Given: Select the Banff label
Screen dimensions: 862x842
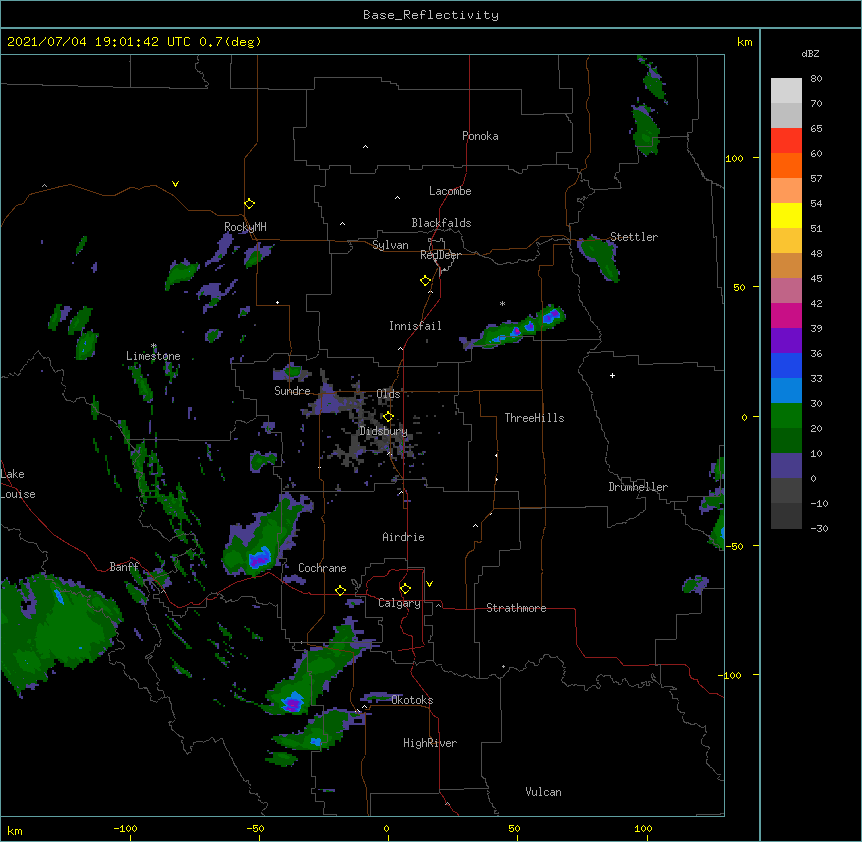Looking at the screenshot, I should (x=124, y=567).
